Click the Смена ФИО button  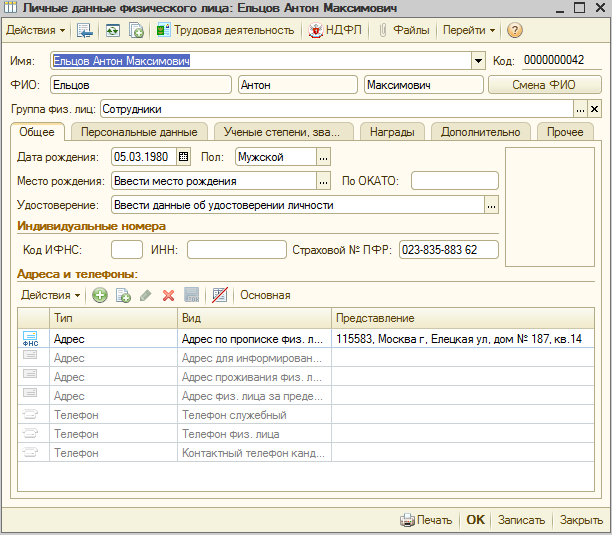[x=544, y=85]
